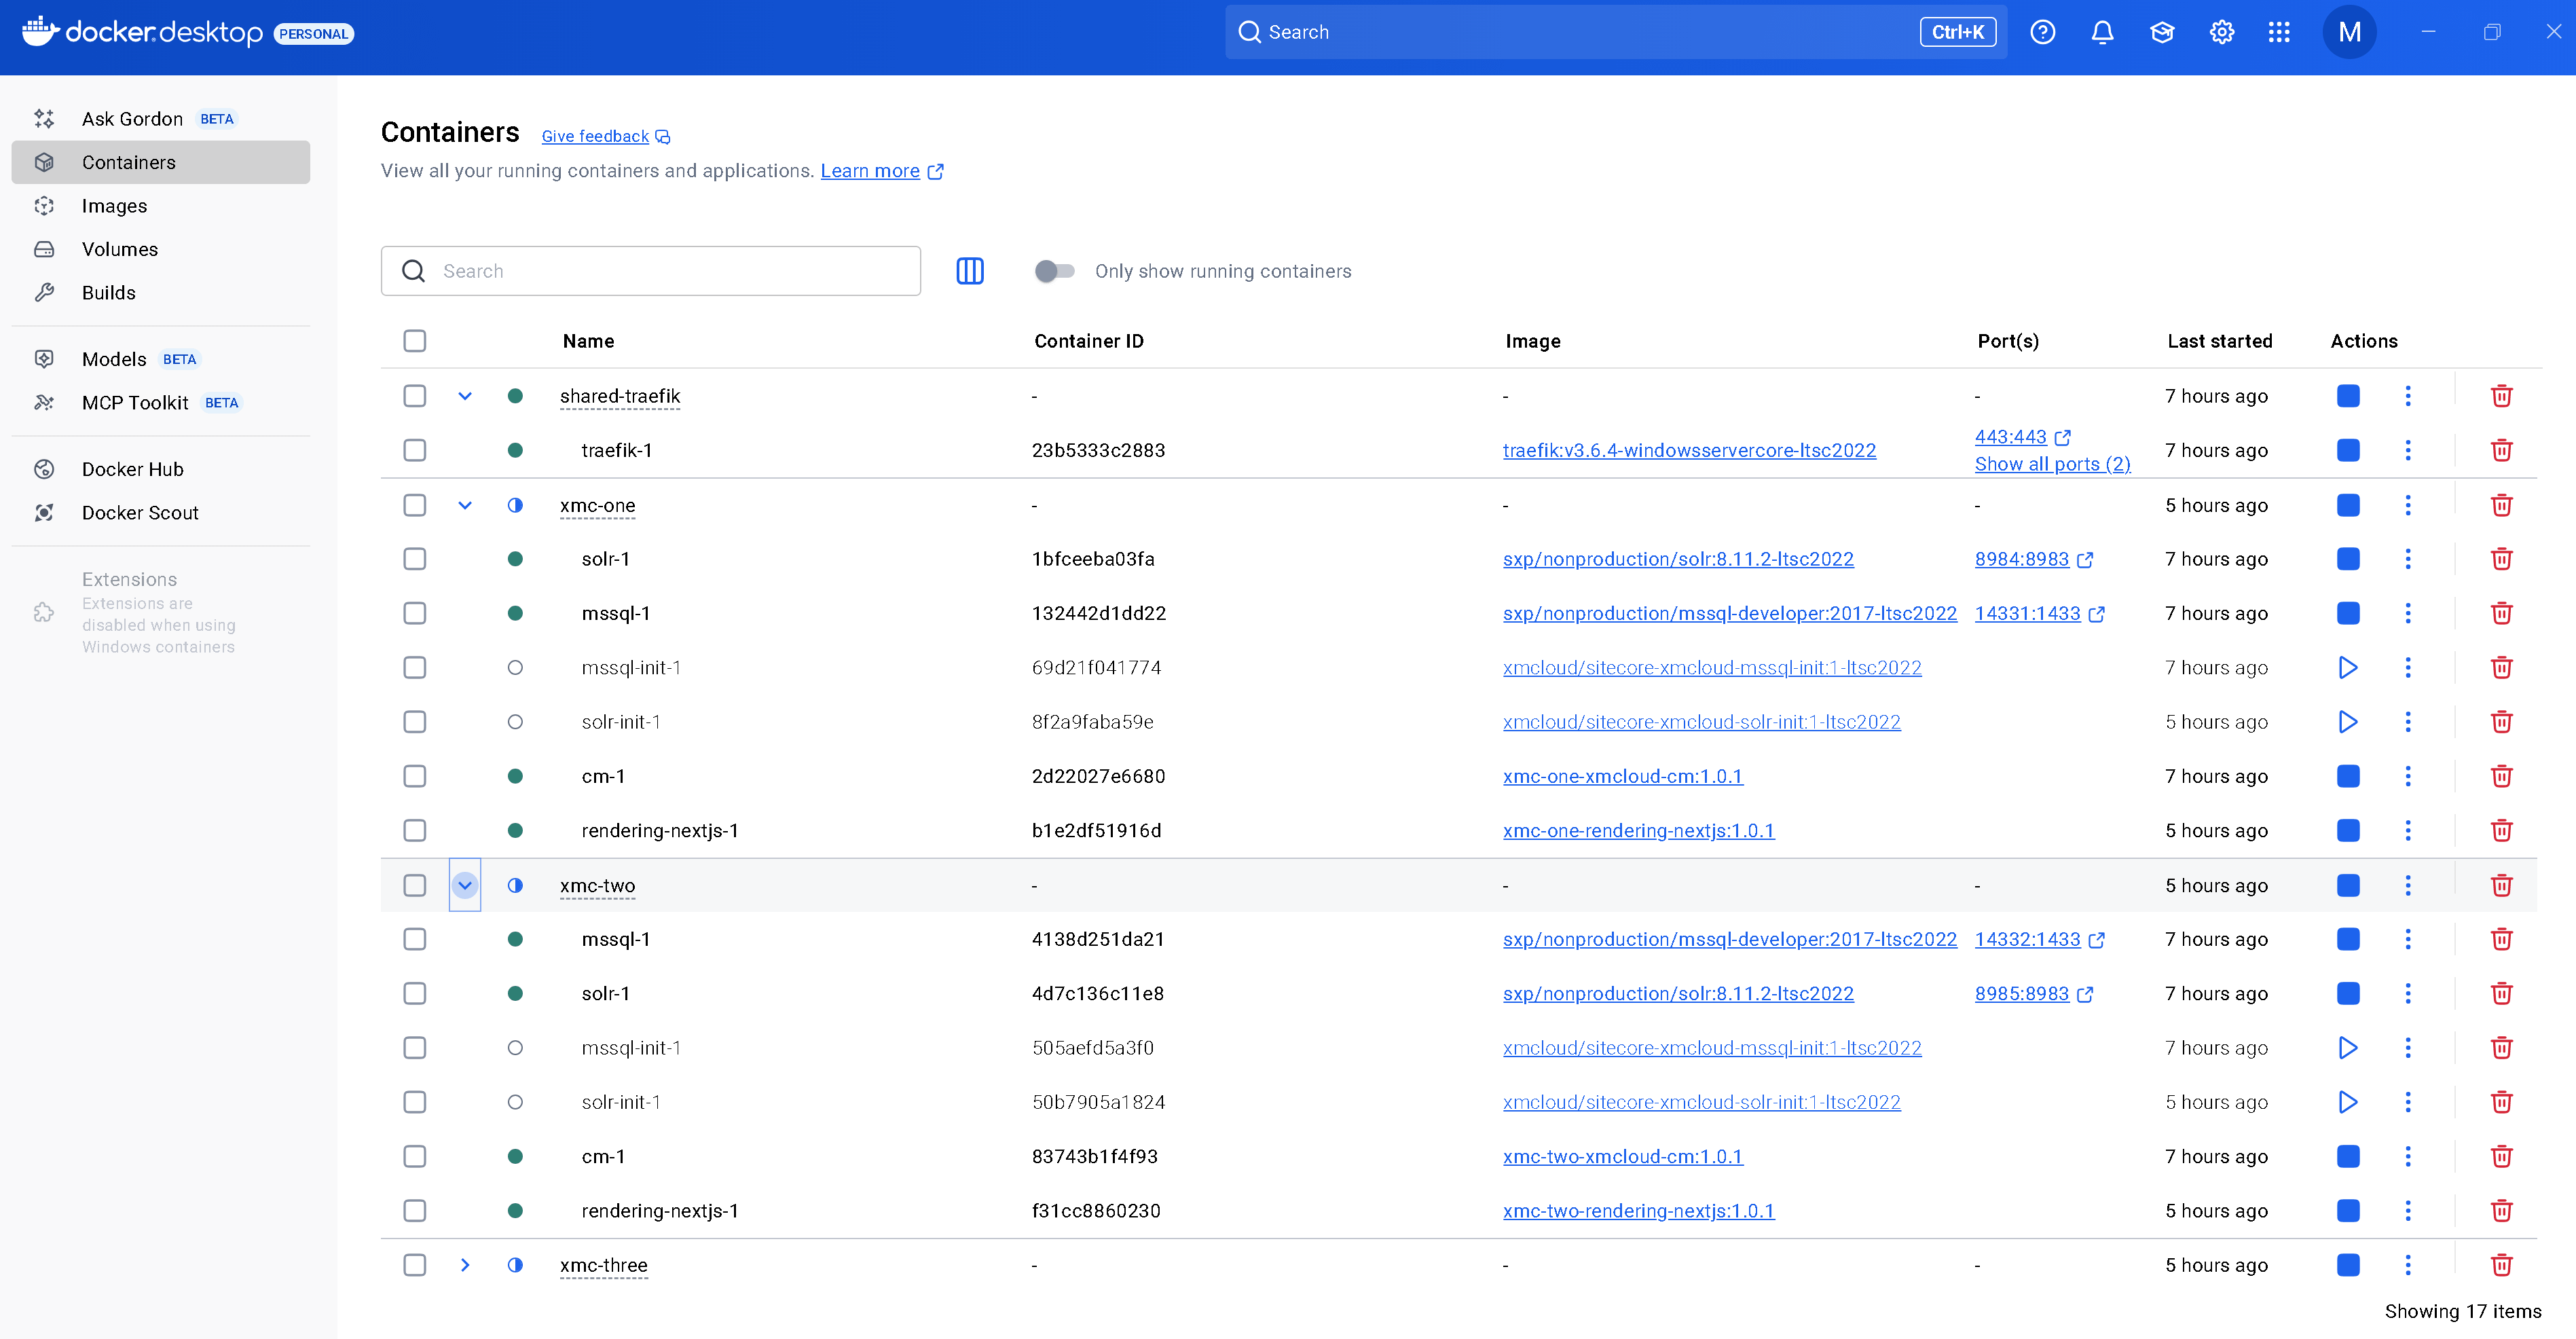Open more actions menu for shared-traefik
The image size is (2576, 1339).
click(x=2407, y=396)
